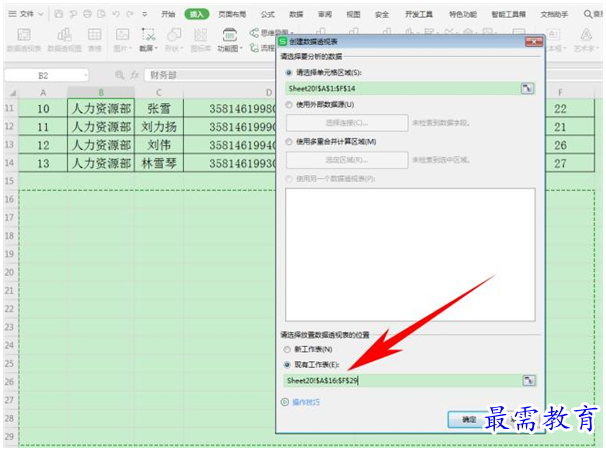Image resolution: width=606 pixels, height=450 pixels.
Task: Click the 确定 button in dialog
Action: tap(468, 419)
